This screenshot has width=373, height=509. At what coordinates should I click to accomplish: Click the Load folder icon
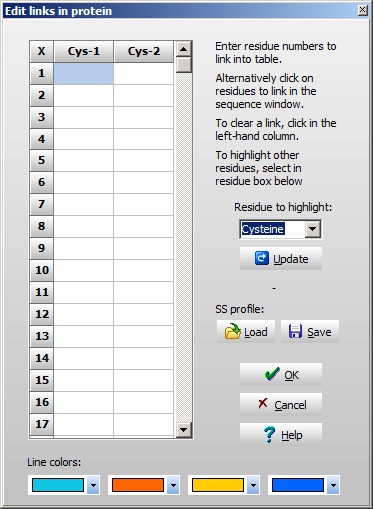[233, 332]
